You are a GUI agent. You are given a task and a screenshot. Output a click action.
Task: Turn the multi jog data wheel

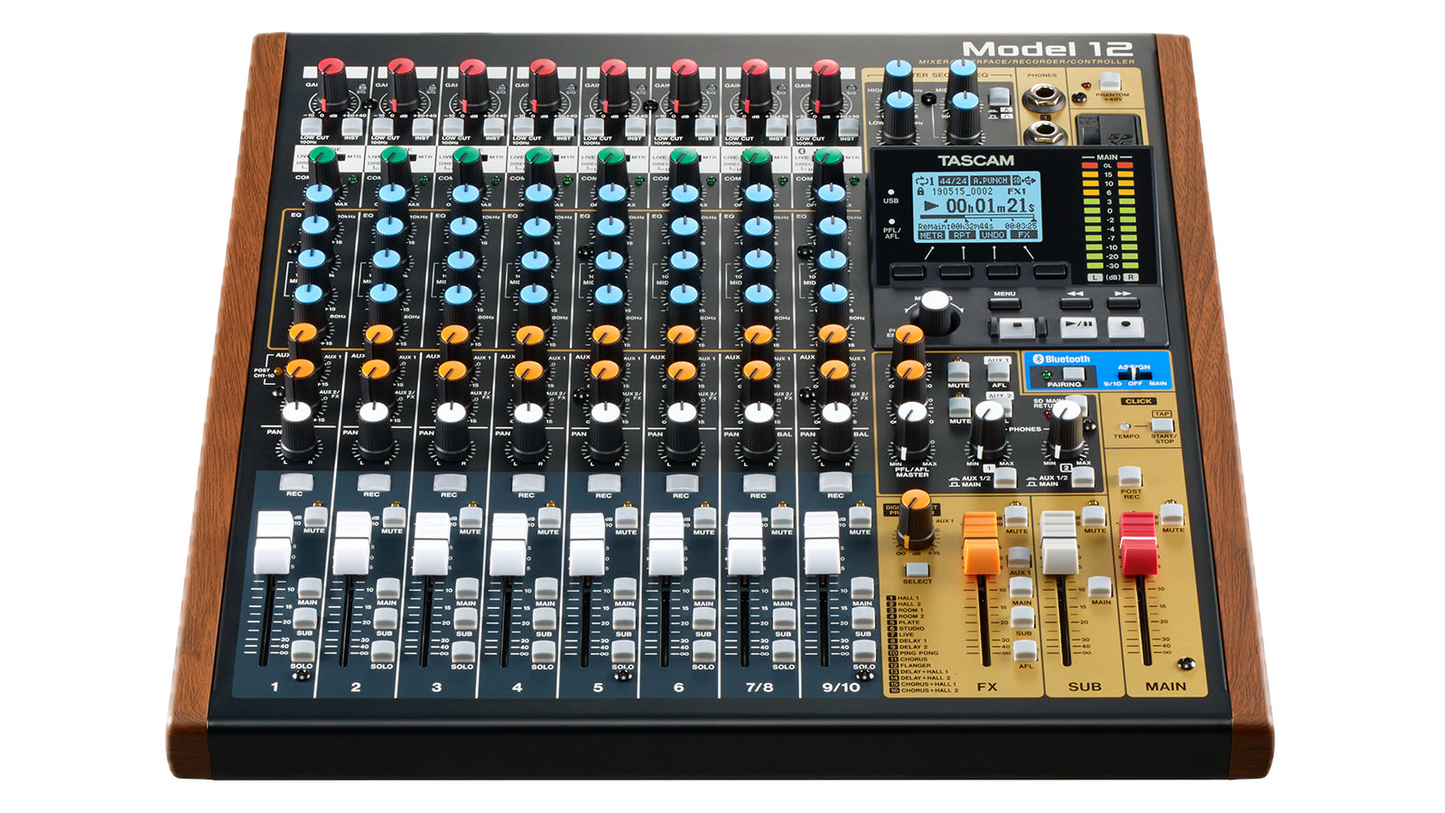935,310
